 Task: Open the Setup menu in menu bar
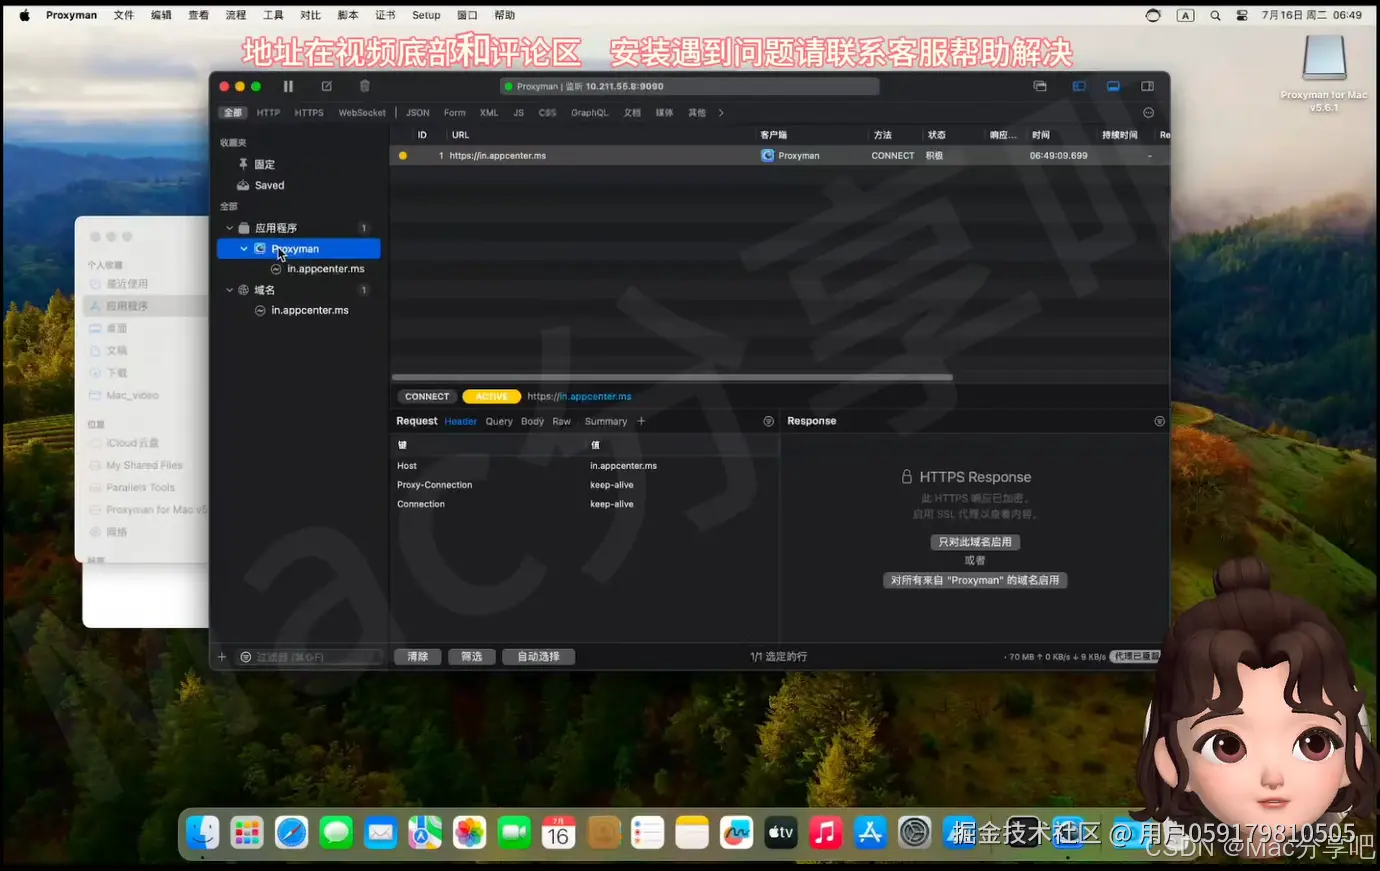[x=426, y=15]
